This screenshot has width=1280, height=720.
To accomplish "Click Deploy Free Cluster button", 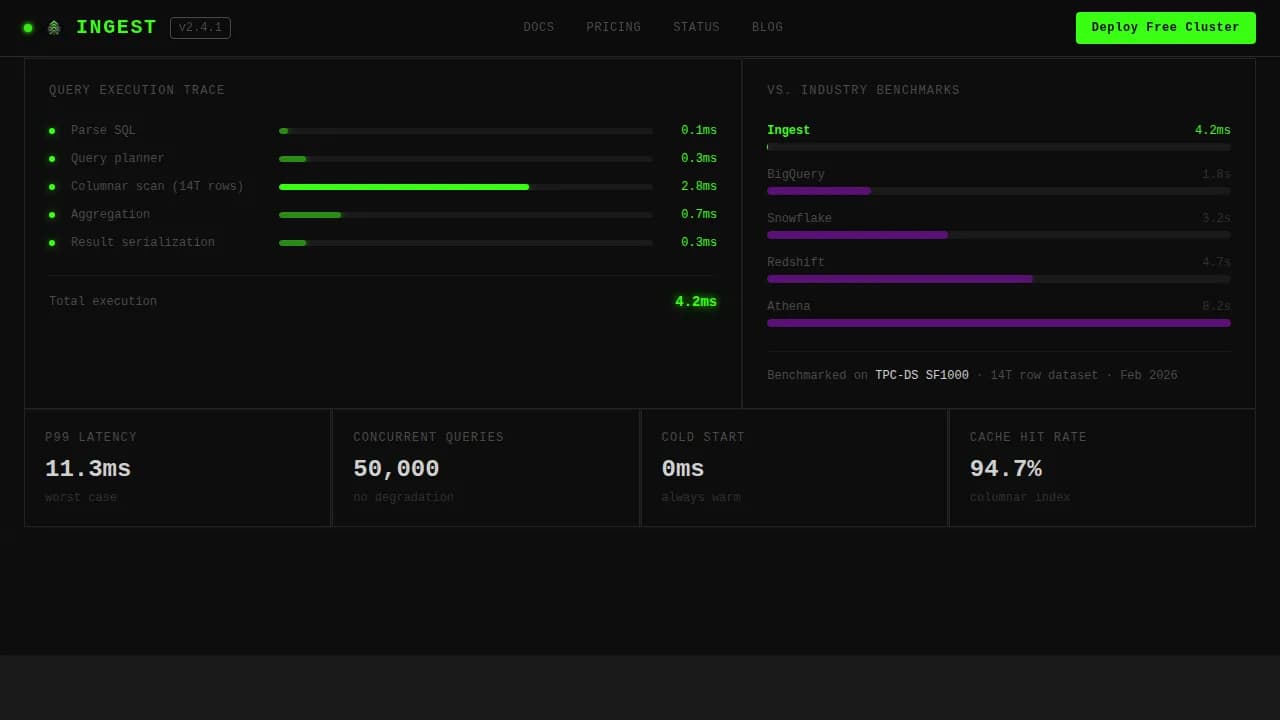I will [1165, 28].
